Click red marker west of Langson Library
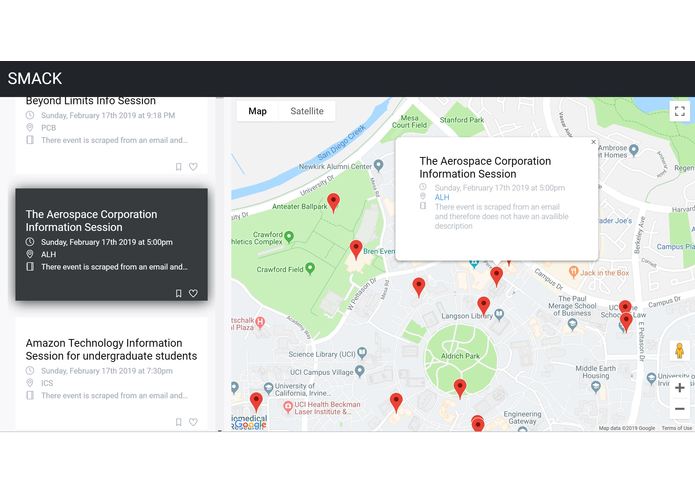 pos(419,287)
